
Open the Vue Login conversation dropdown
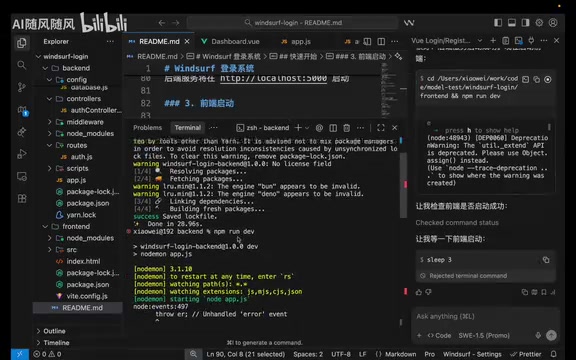click(479, 40)
